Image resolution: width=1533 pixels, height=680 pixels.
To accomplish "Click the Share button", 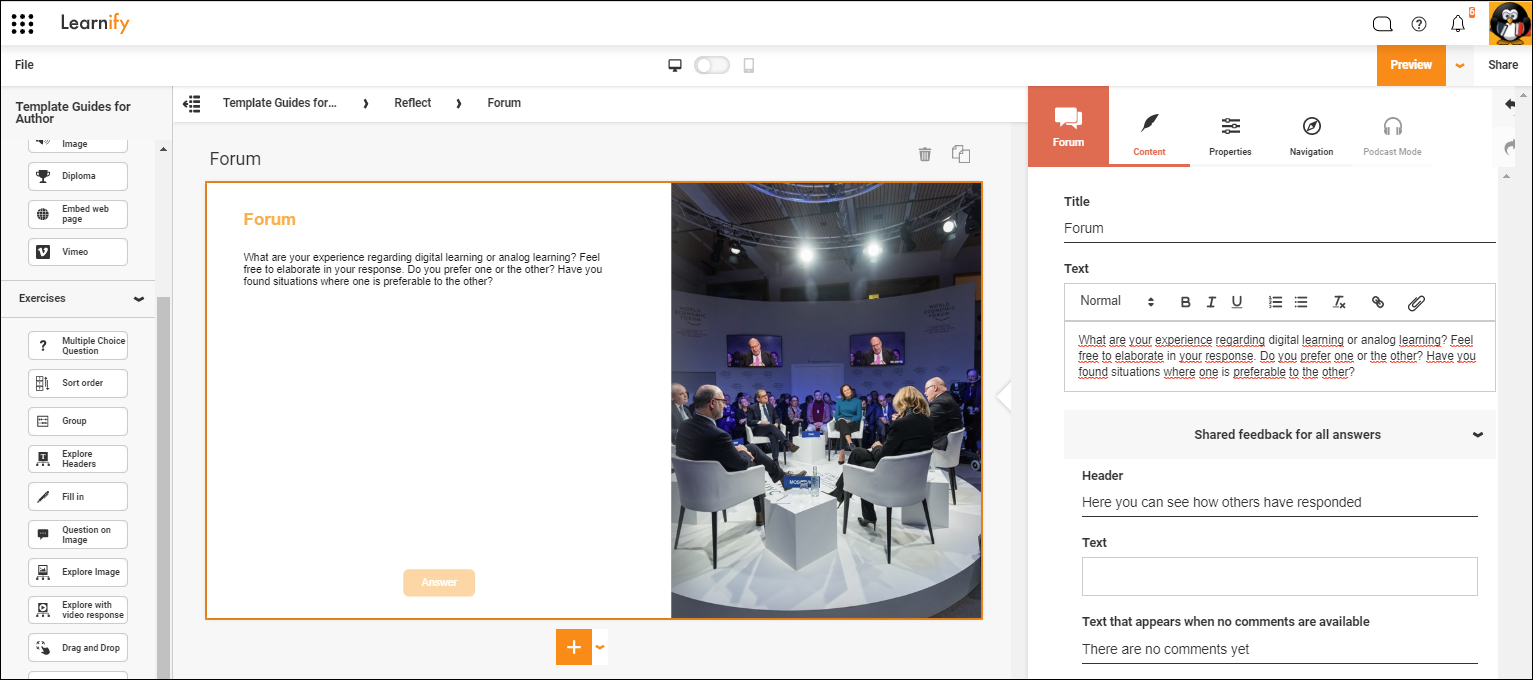I will 1503,65.
